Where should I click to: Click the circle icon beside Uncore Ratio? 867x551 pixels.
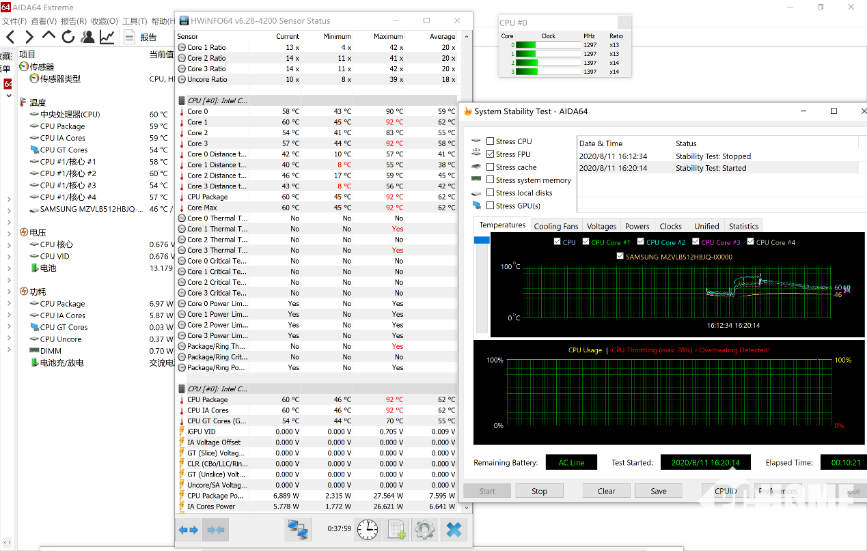182,80
